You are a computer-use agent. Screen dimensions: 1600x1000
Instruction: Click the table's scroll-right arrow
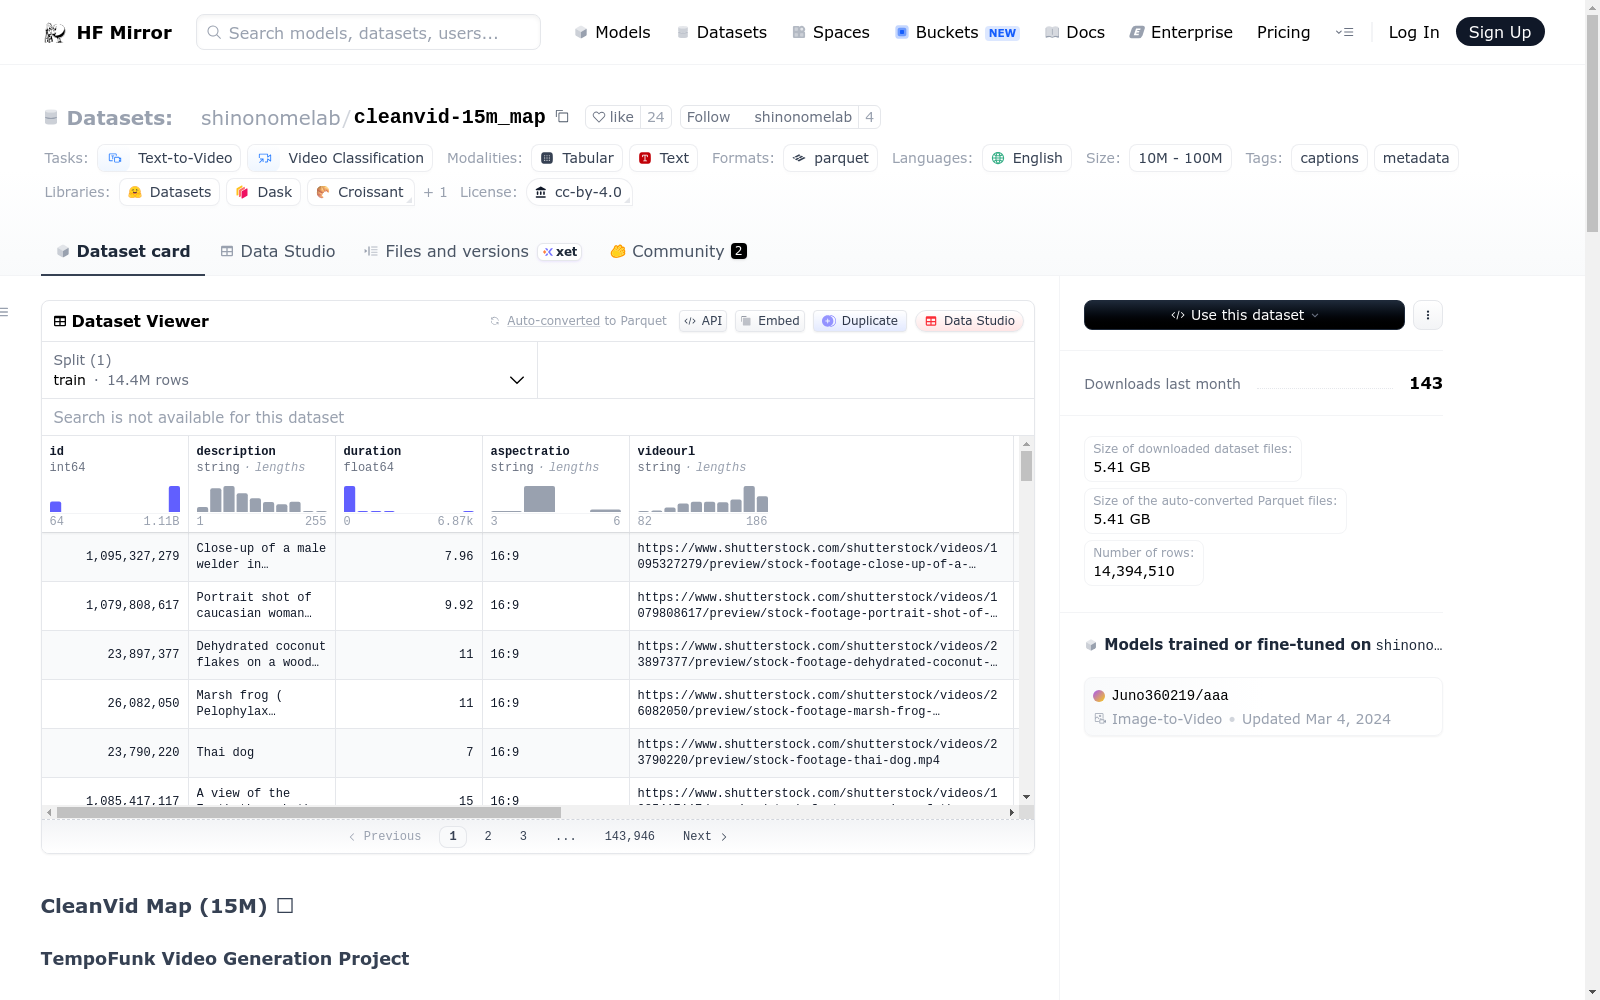tap(1012, 813)
